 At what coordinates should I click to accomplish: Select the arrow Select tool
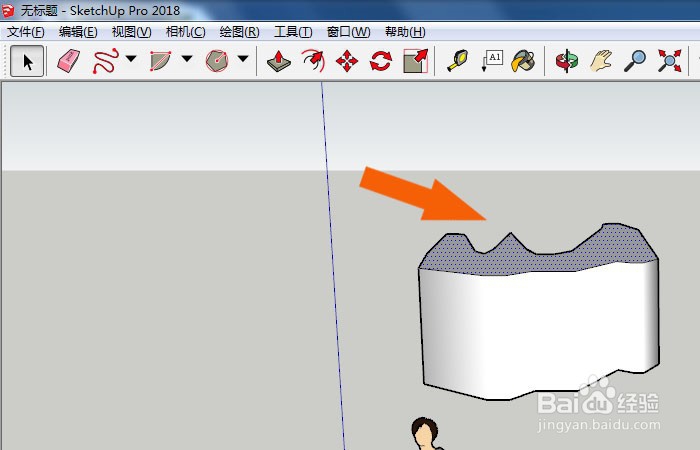(27, 61)
